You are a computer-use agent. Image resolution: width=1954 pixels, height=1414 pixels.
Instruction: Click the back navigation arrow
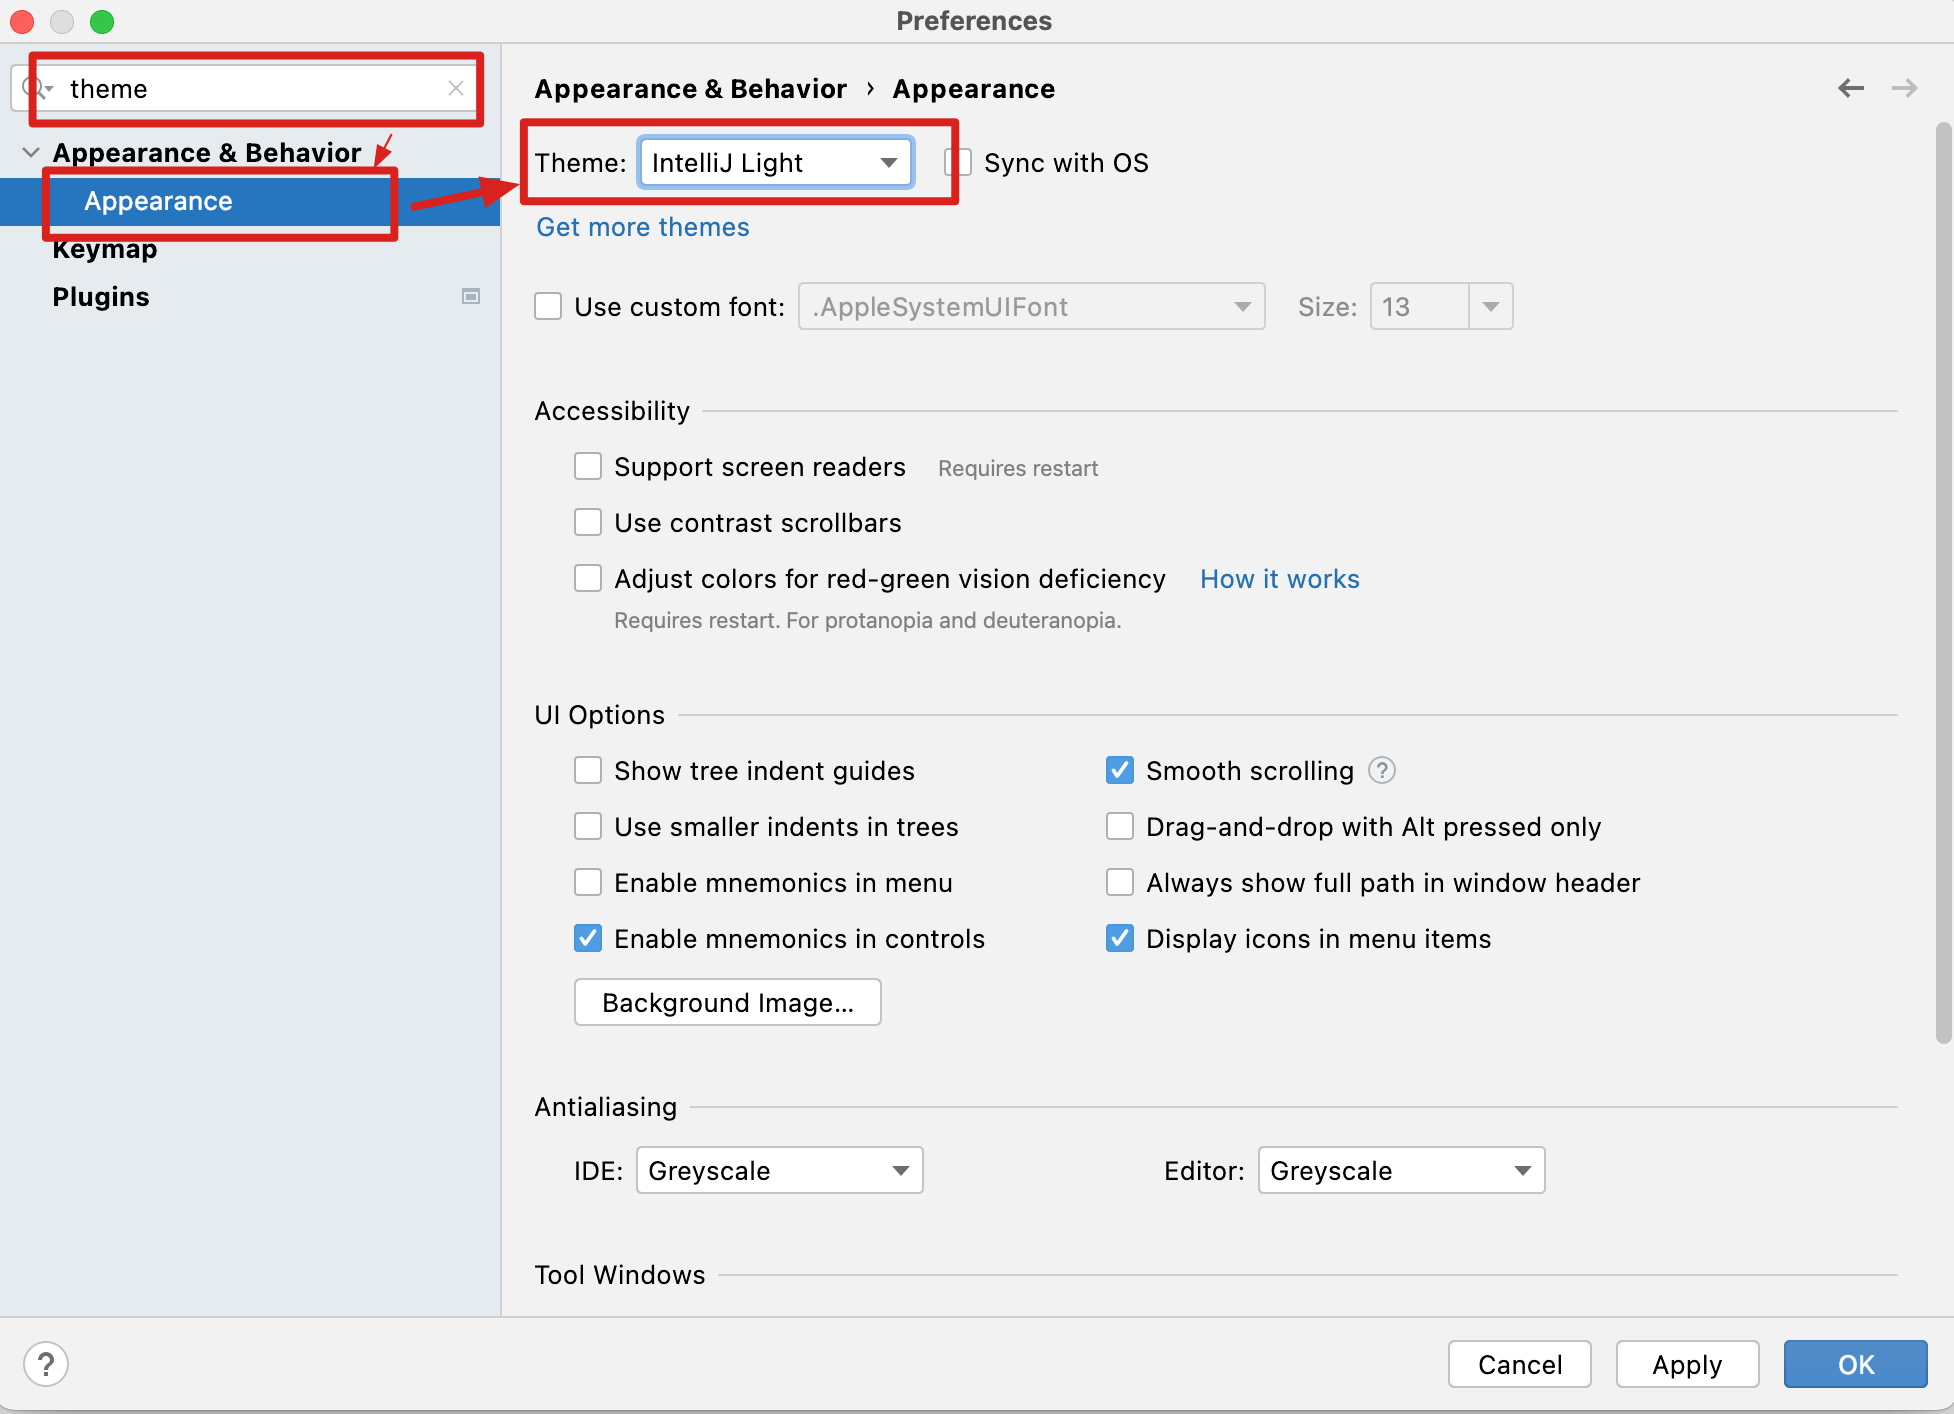coord(1850,88)
